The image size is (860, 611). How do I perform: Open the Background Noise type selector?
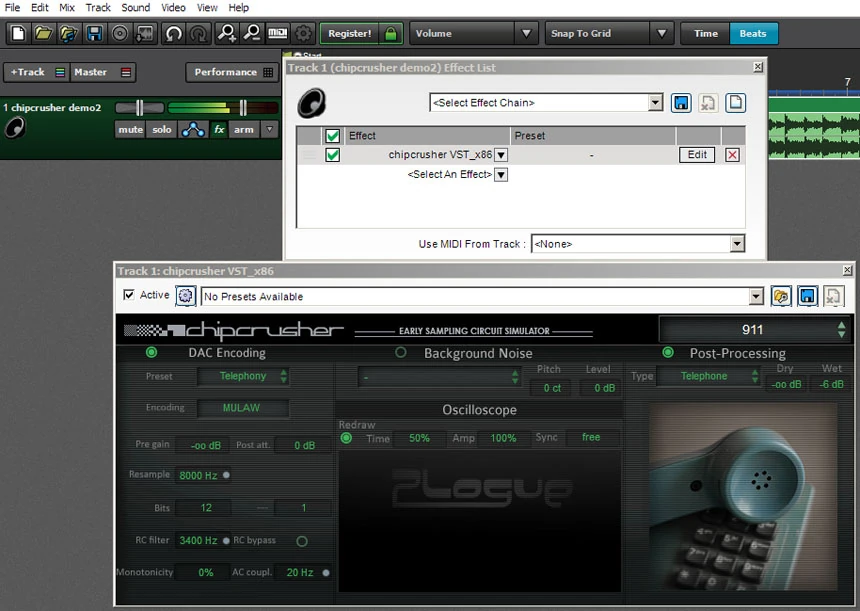tap(439, 377)
